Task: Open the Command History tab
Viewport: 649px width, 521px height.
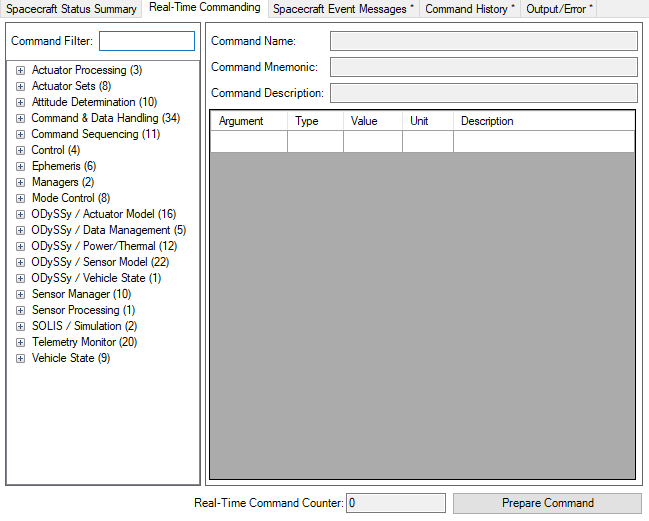Action: coord(470,9)
